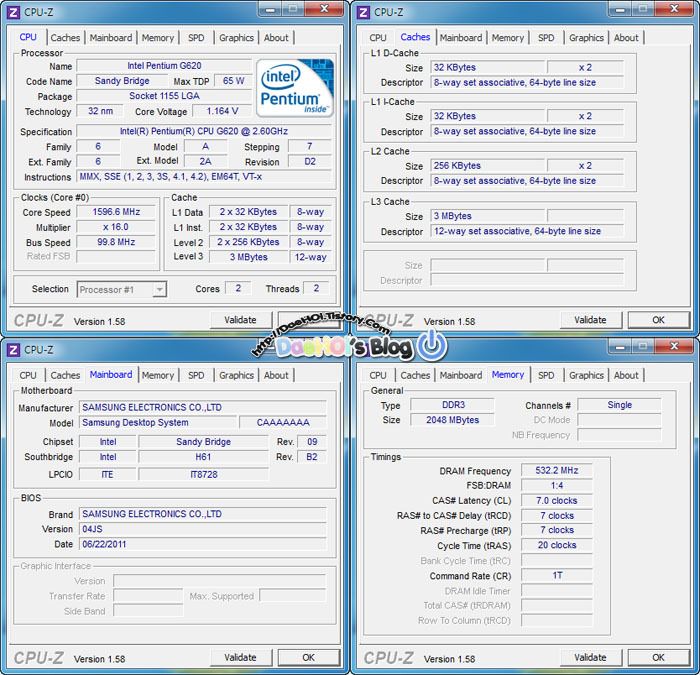This screenshot has width=700, height=675.
Task: Switch to CPU tab in the Memory window
Action: click(378, 375)
